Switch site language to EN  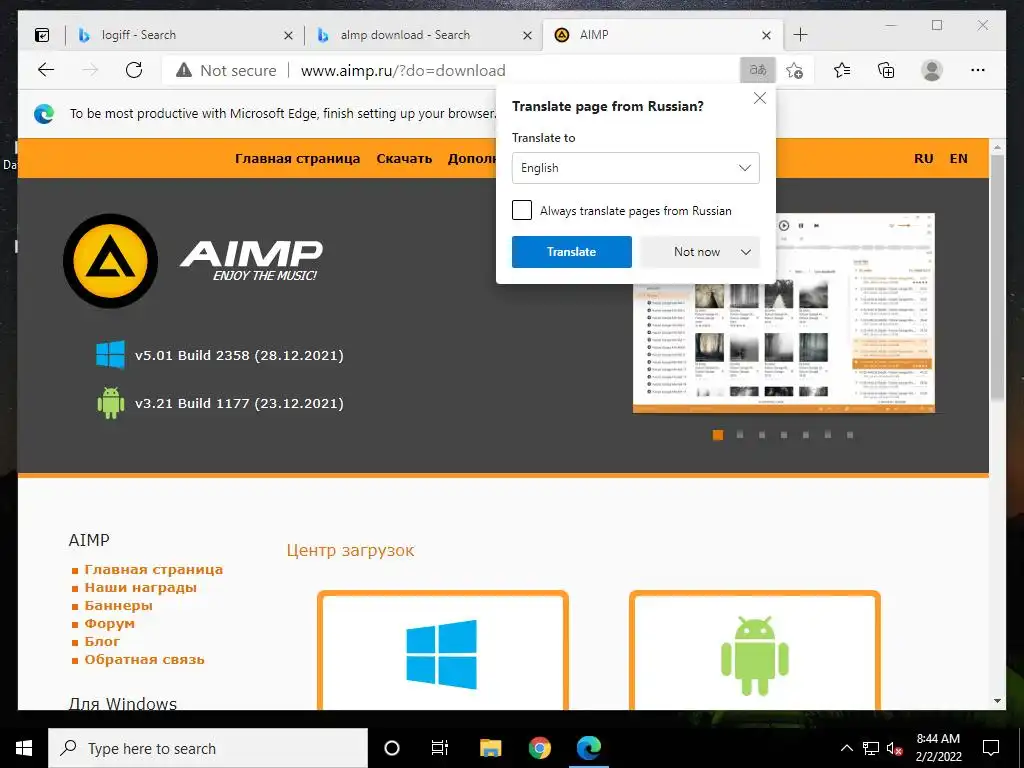pos(959,159)
